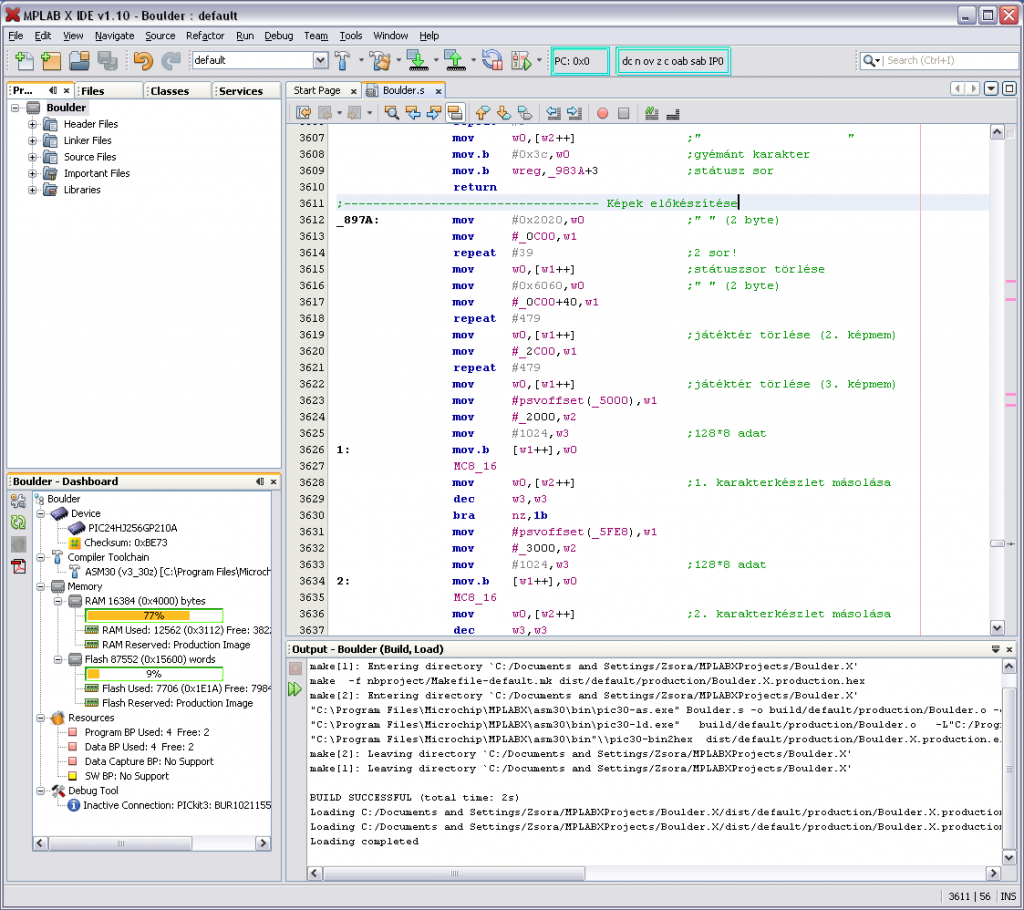
Task: Click the Debug Project toolbar icon
Action: [x=521, y=61]
